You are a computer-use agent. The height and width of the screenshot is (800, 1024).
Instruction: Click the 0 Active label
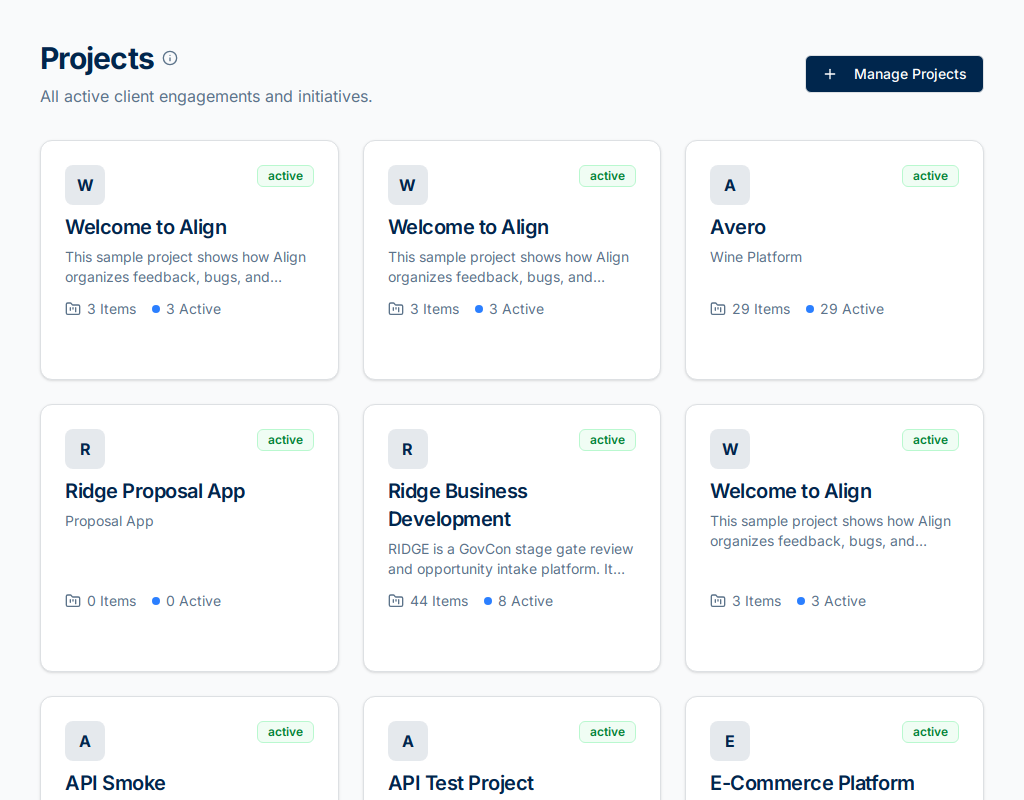coord(193,601)
